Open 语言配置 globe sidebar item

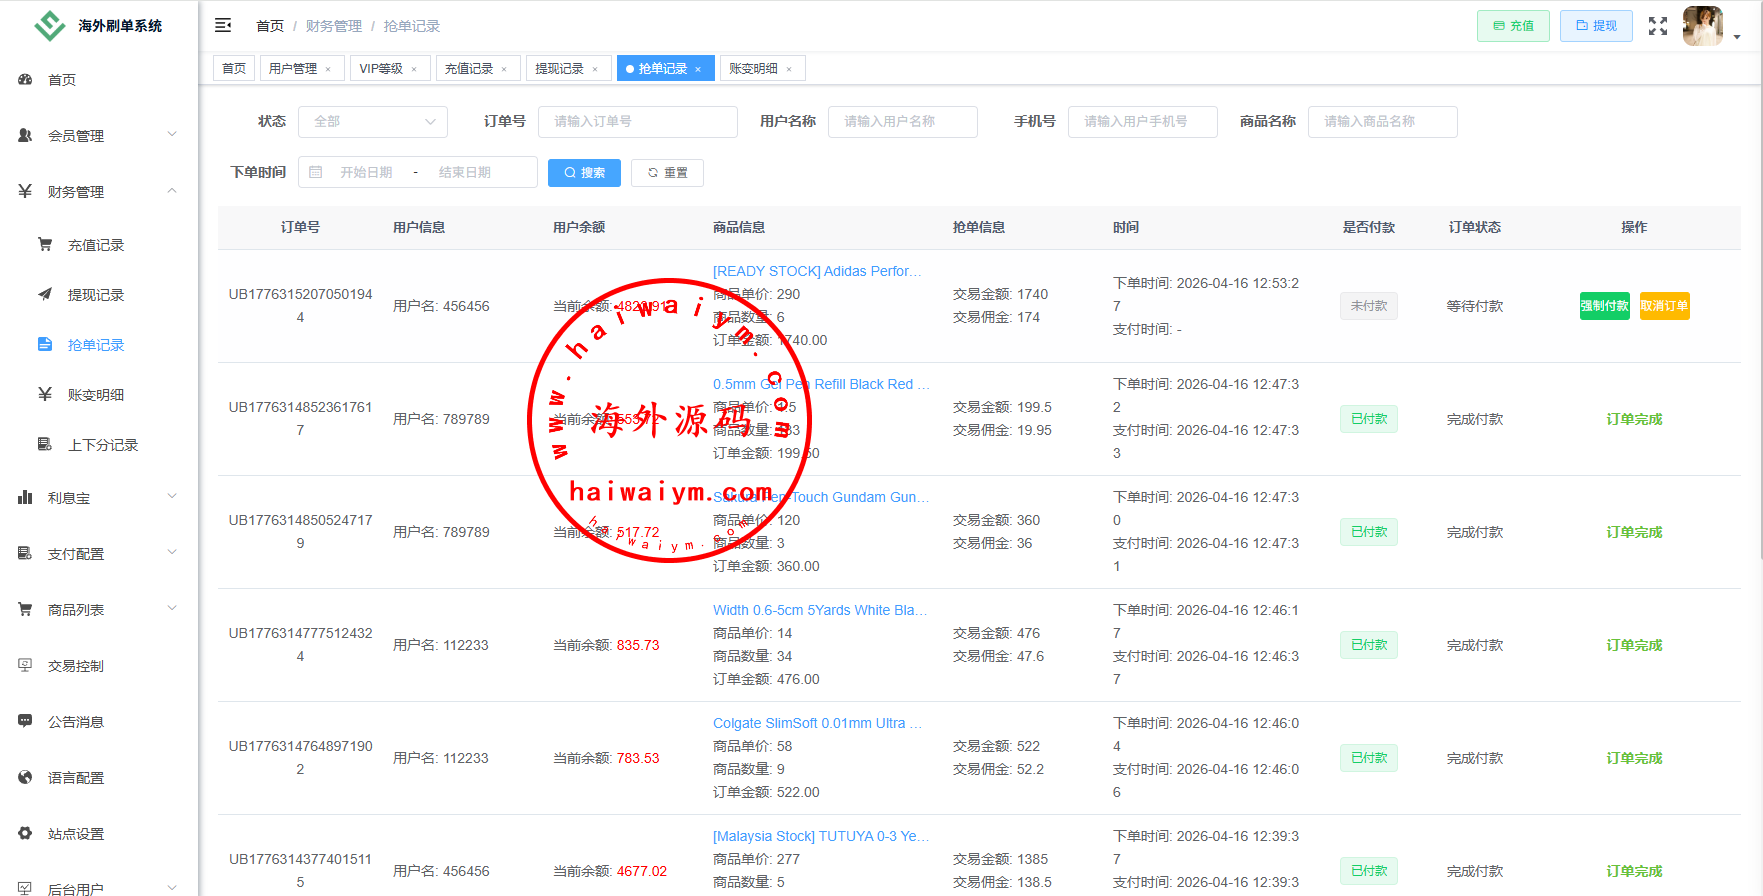coord(75,778)
